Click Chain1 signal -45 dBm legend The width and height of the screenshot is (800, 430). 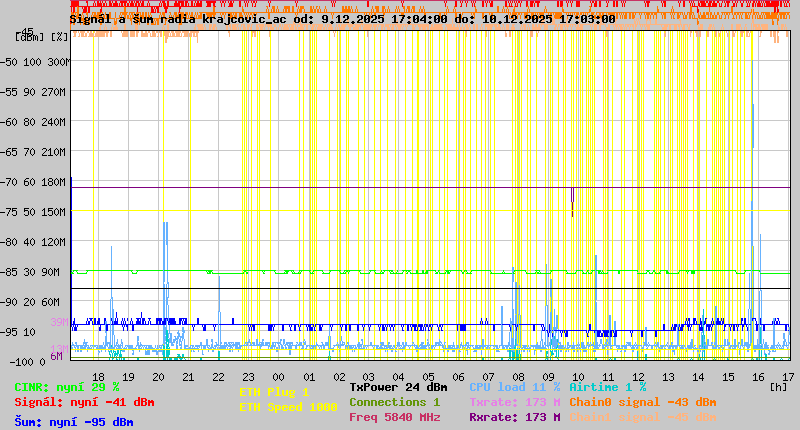(x=643, y=417)
